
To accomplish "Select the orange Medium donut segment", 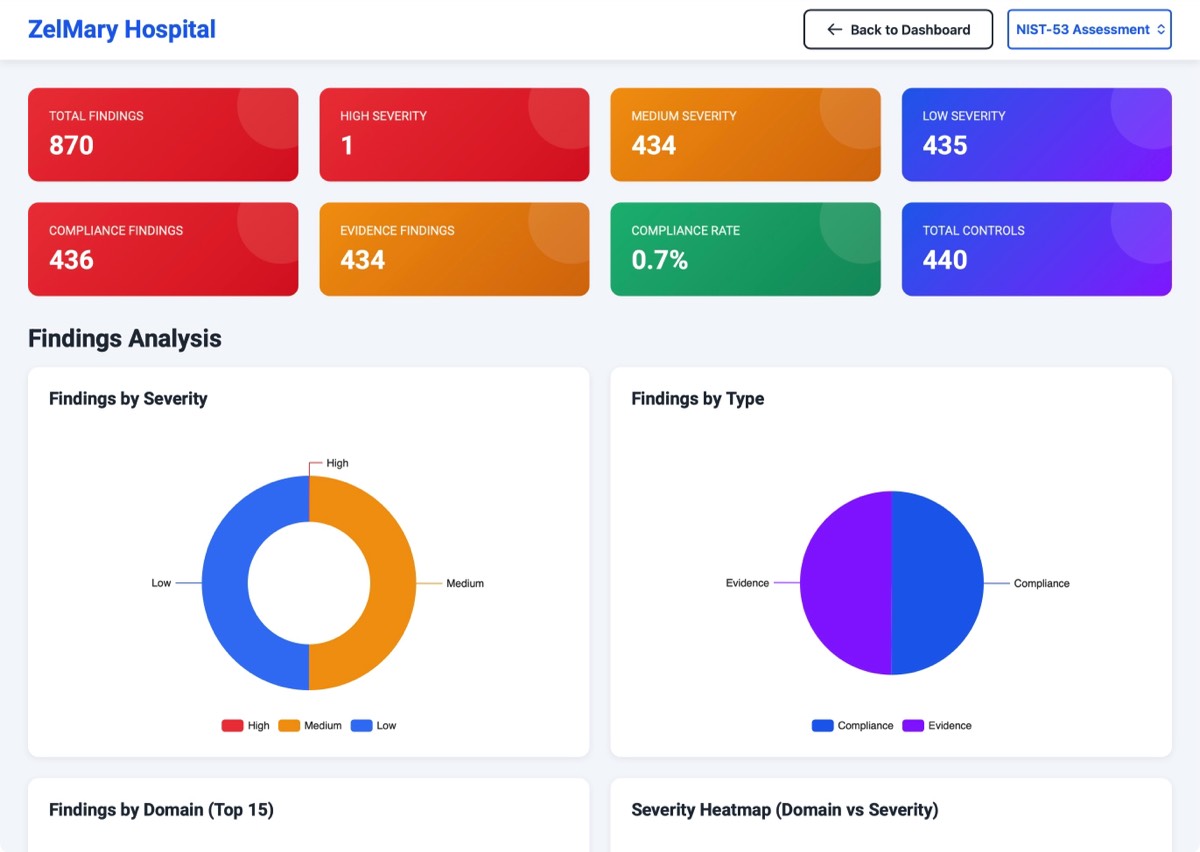I will pyautogui.click(x=392, y=583).
